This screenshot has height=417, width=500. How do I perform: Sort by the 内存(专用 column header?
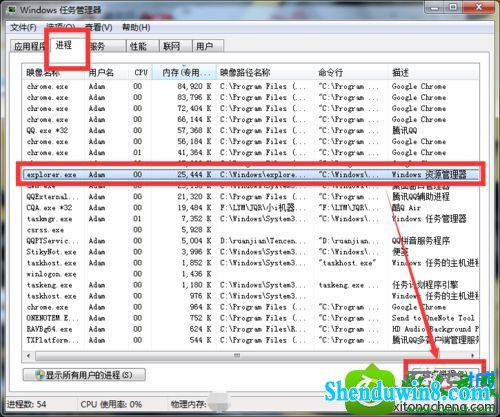coord(184,72)
